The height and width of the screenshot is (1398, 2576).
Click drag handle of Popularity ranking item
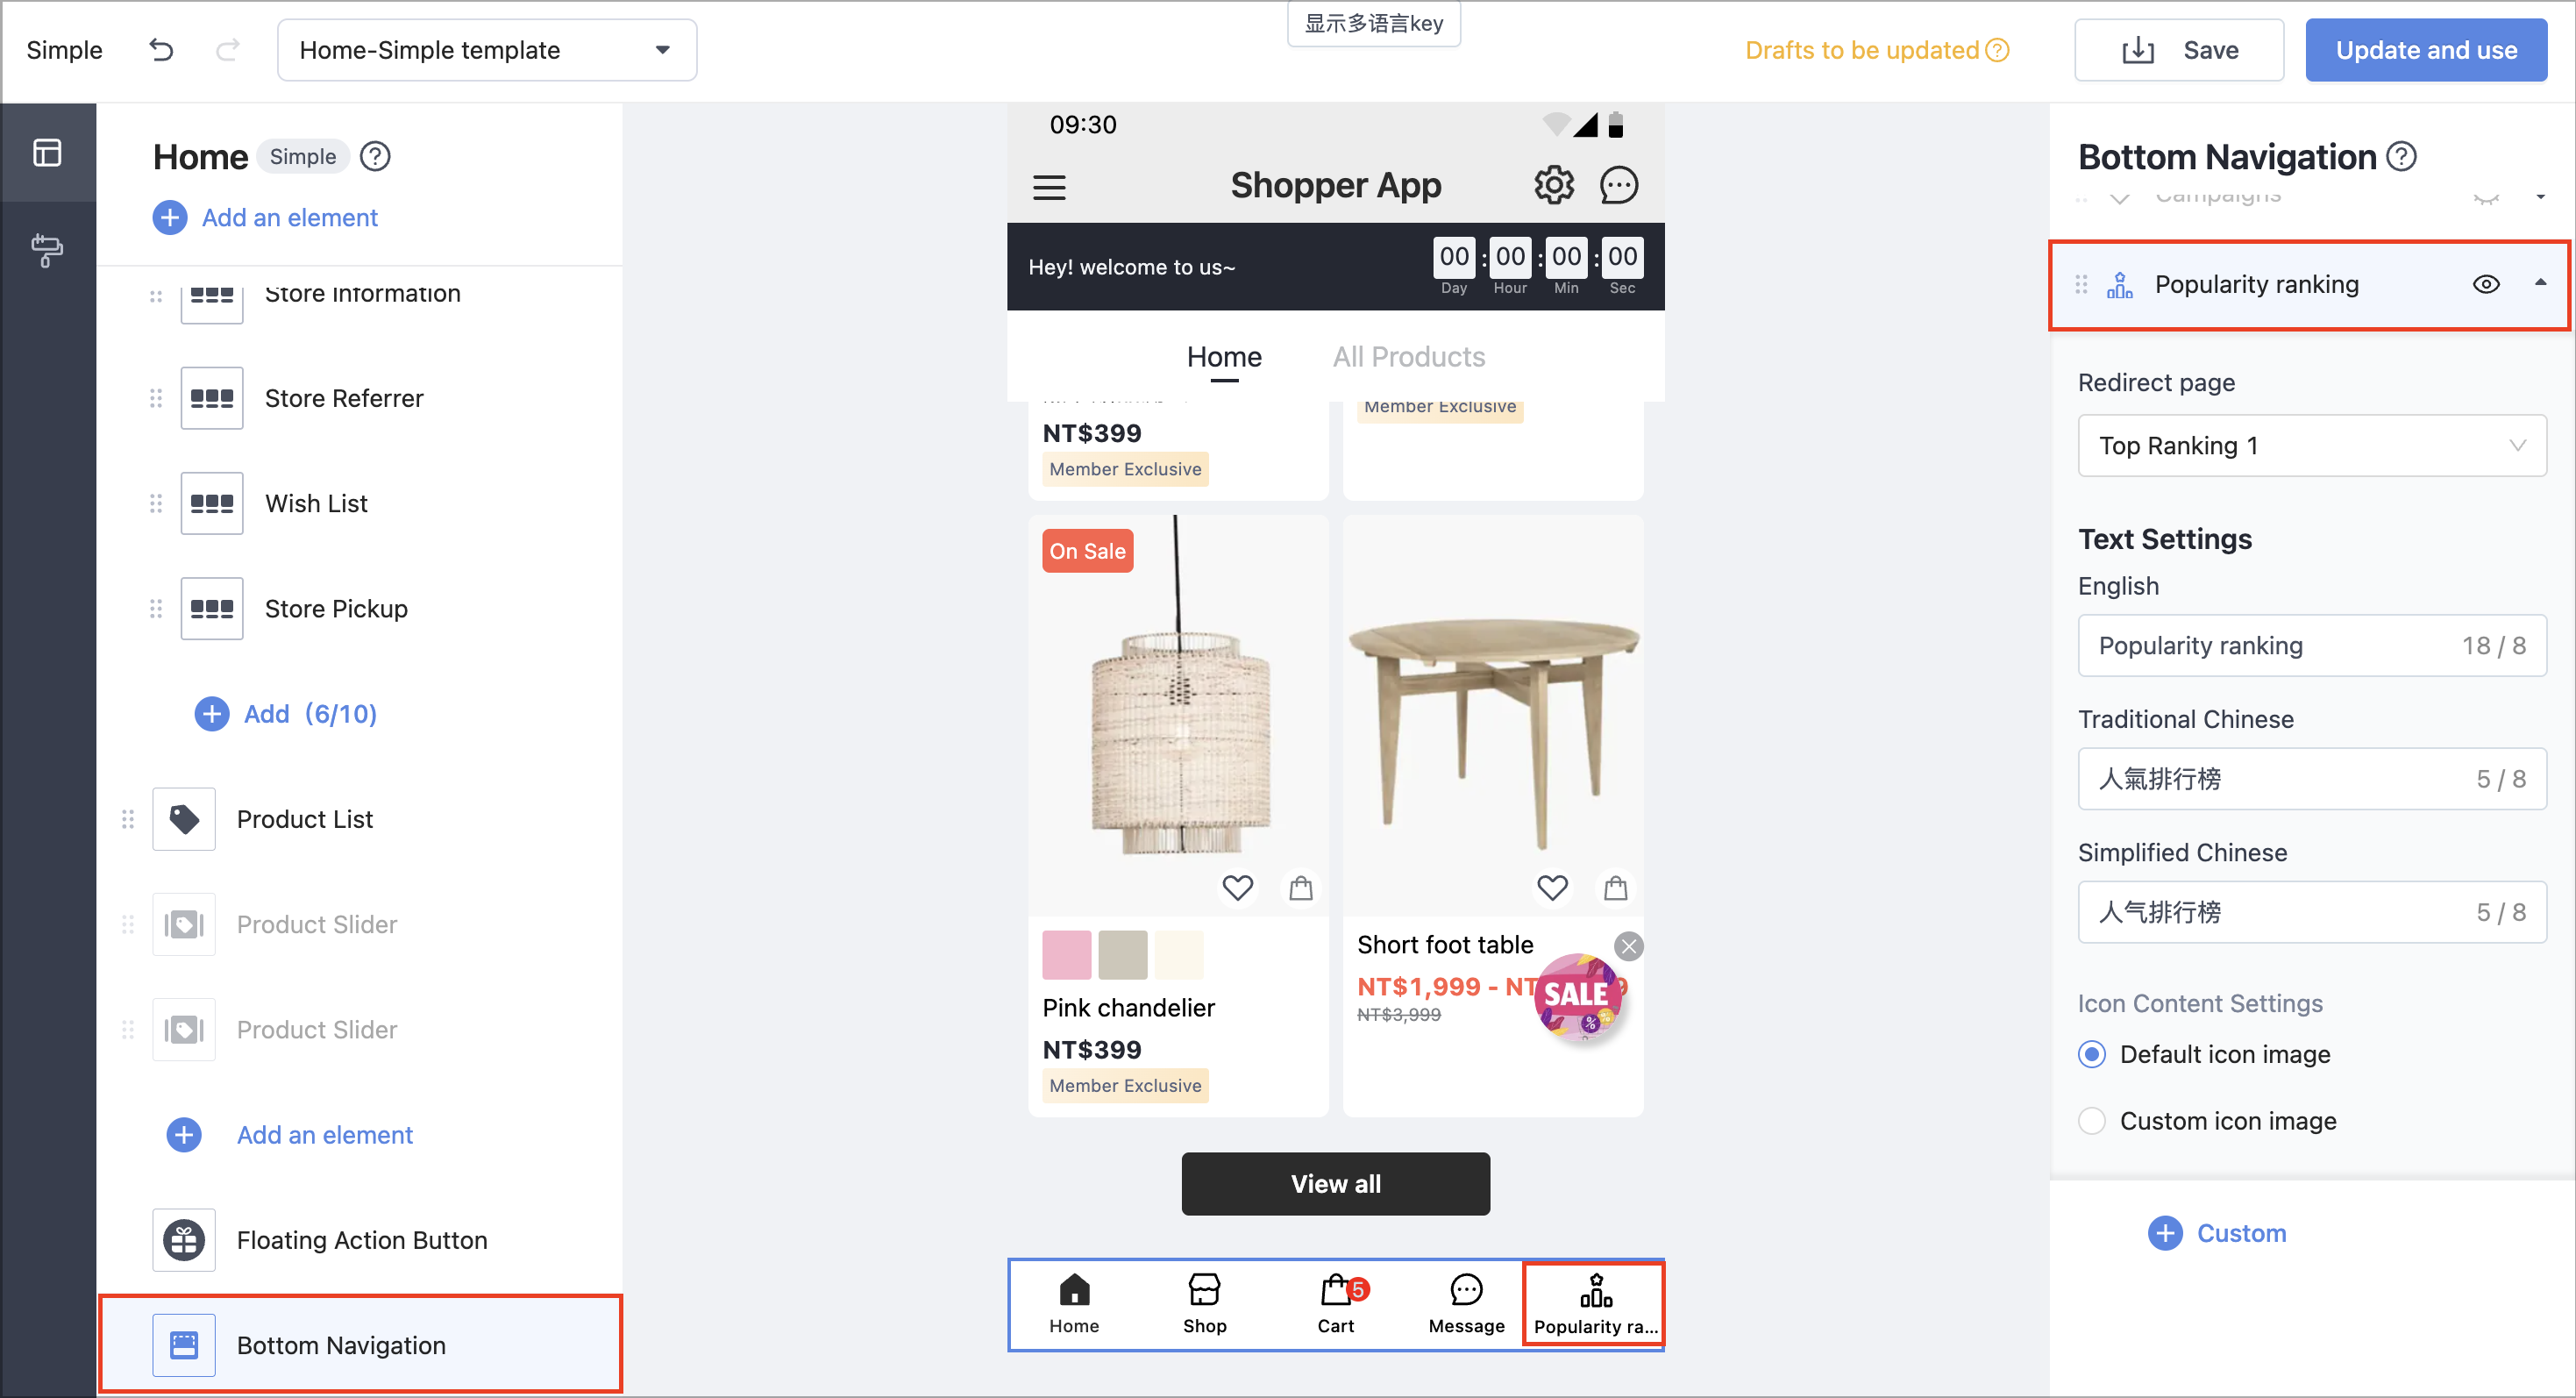(x=2081, y=285)
